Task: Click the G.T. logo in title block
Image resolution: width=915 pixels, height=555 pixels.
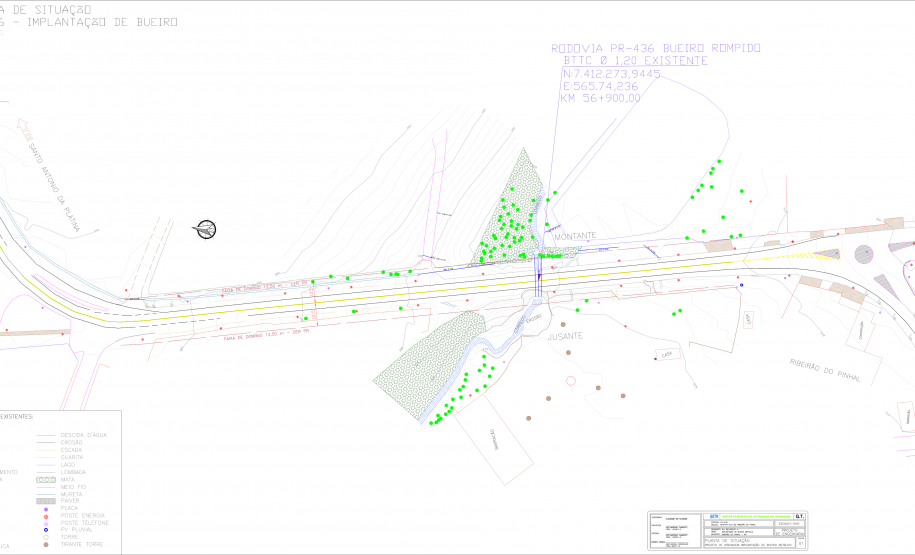Action: point(801,518)
